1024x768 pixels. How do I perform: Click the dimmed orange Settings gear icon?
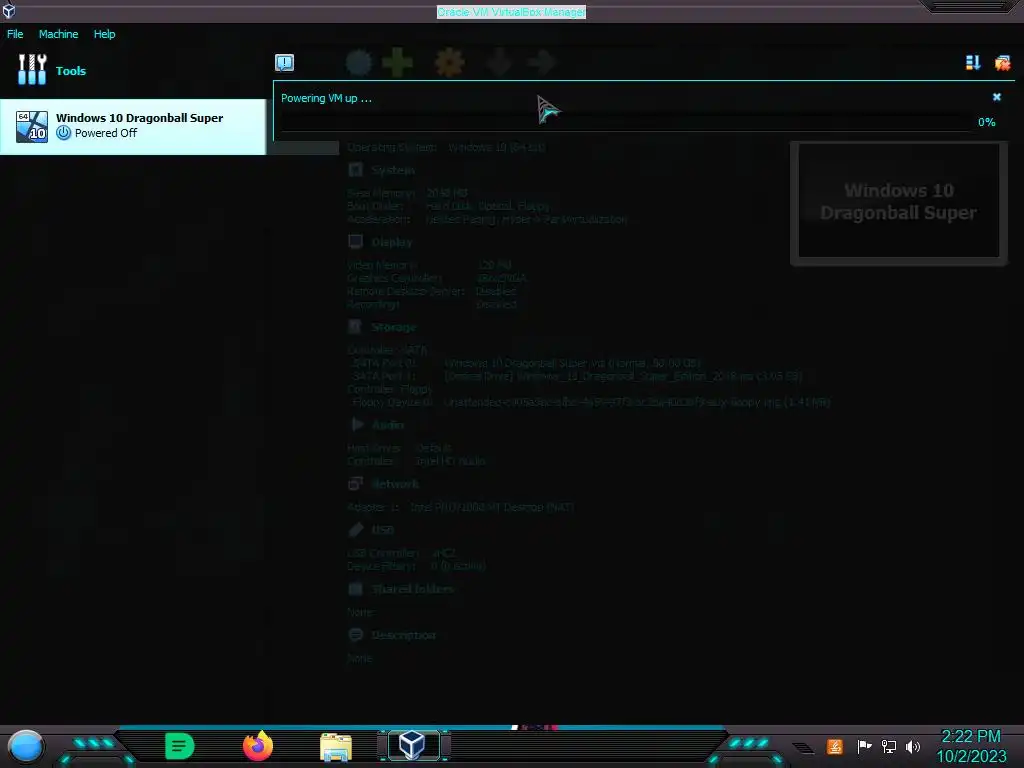tap(449, 63)
